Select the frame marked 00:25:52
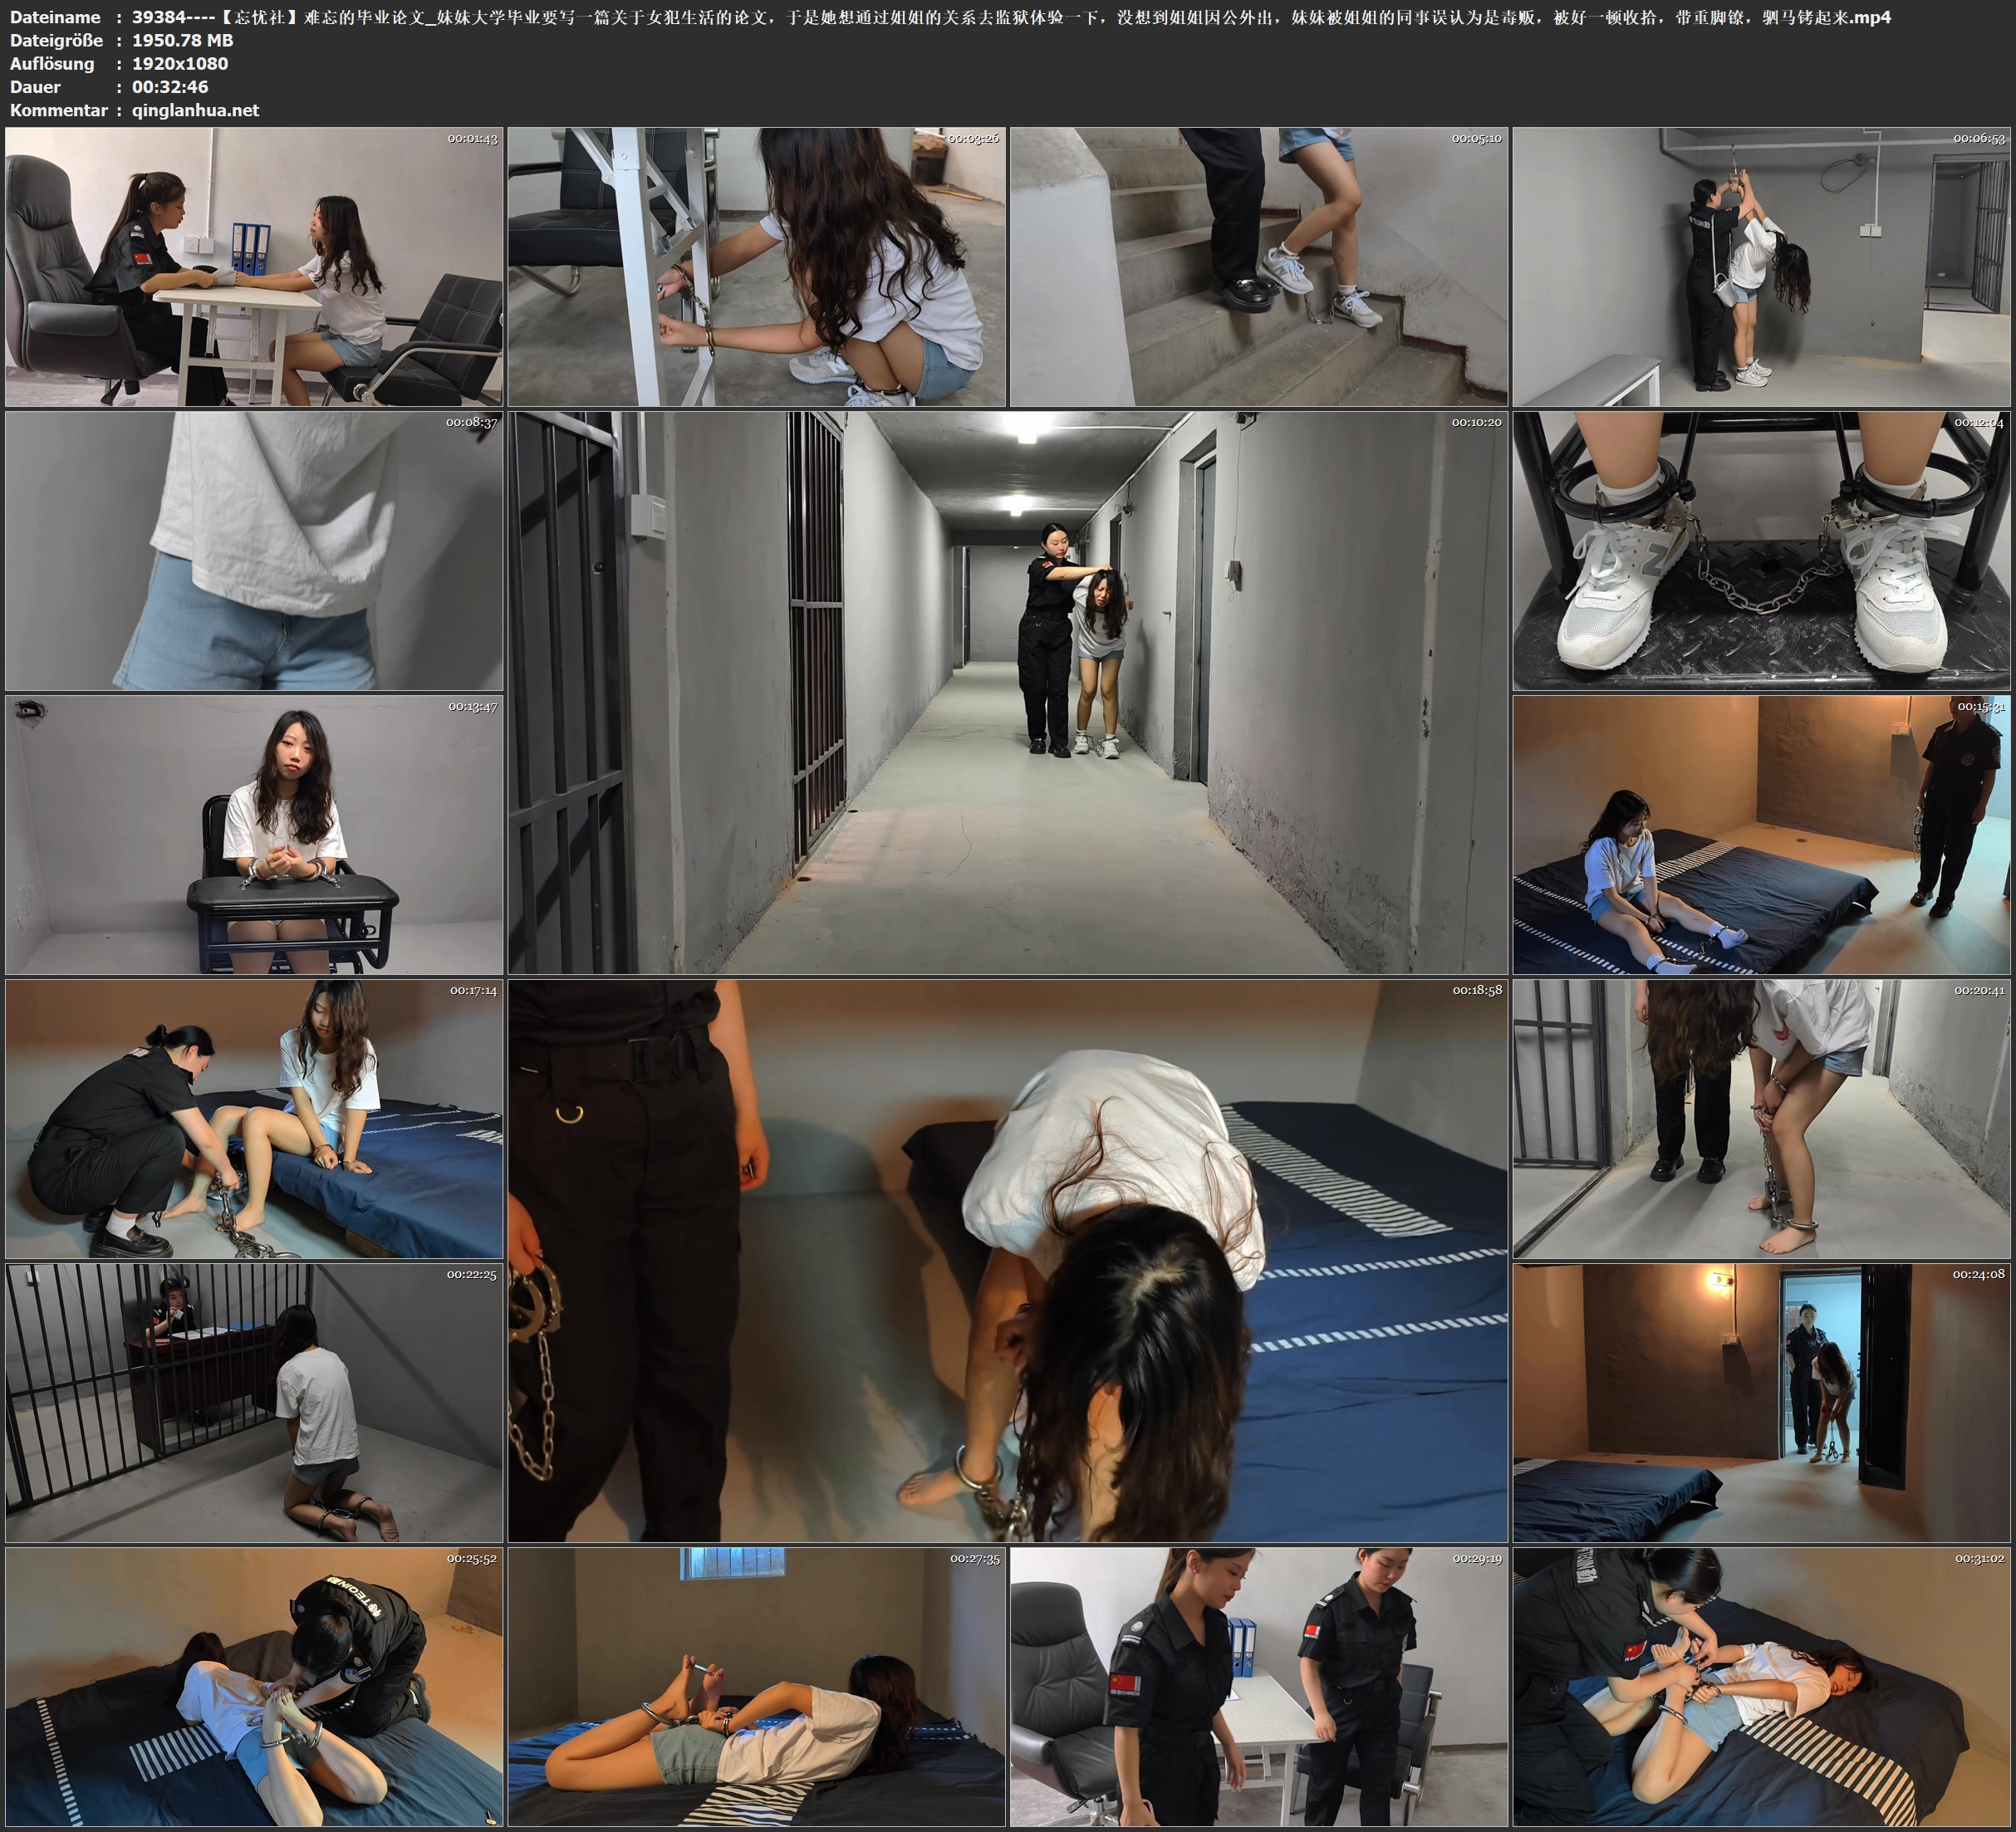This screenshot has width=2016, height=1832. pyautogui.click(x=254, y=1687)
